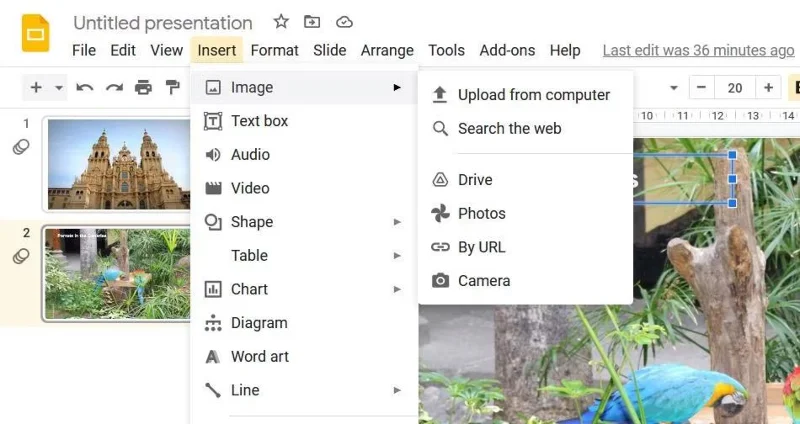The width and height of the screenshot is (800, 424).
Task: Click the arrow next to Line
Action: [x=397, y=390]
